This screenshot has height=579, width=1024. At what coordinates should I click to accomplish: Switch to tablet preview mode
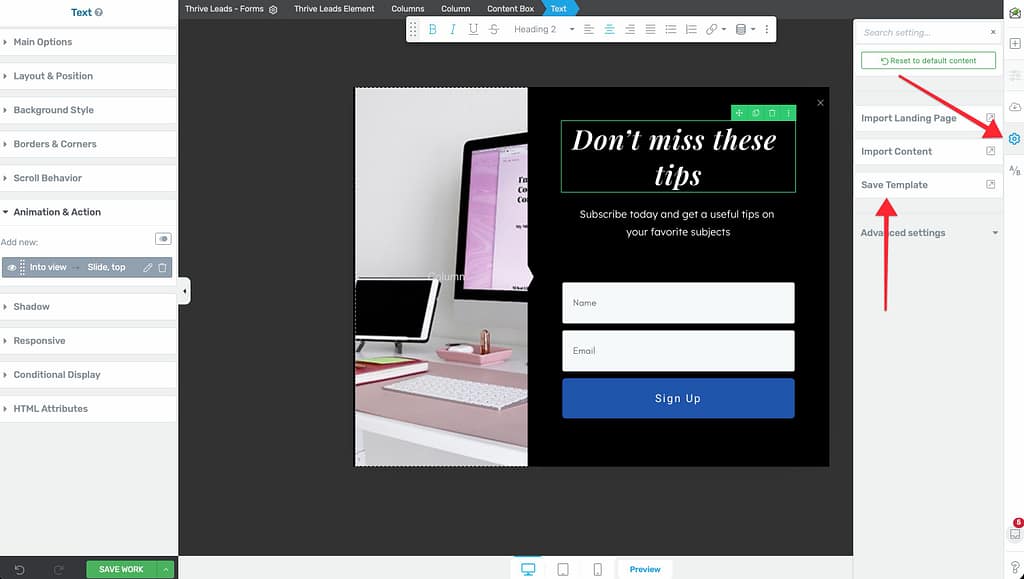pyautogui.click(x=563, y=569)
